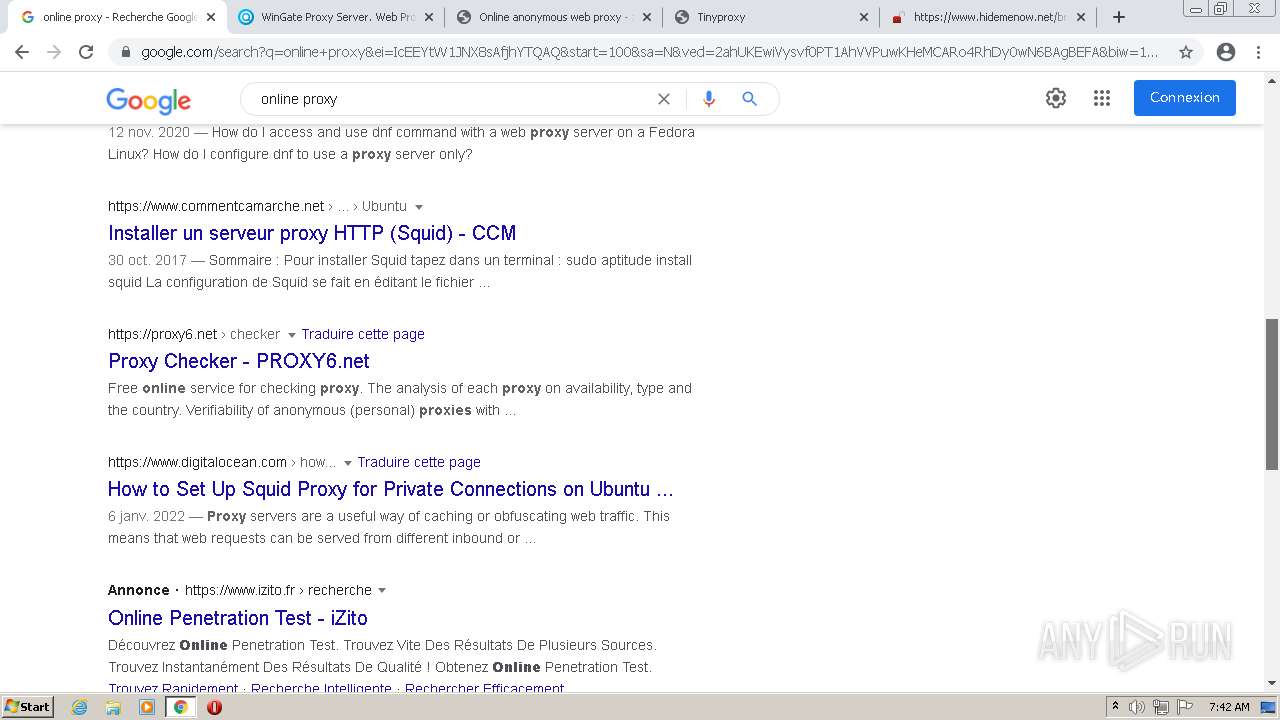
Task: Open the Windows Start menu
Action: point(28,707)
